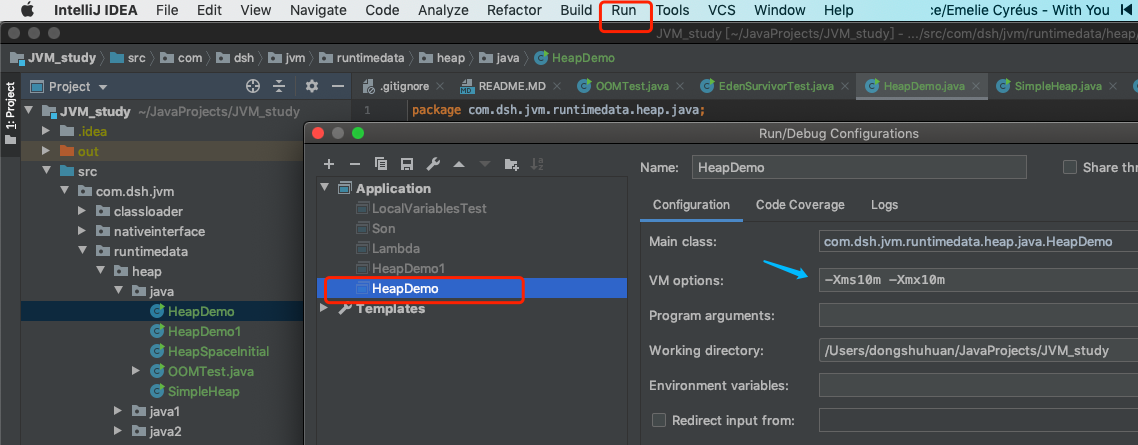This screenshot has height=445, width=1138.
Task: Switch to the Code Coverage tab
Action: coord(800,205)
